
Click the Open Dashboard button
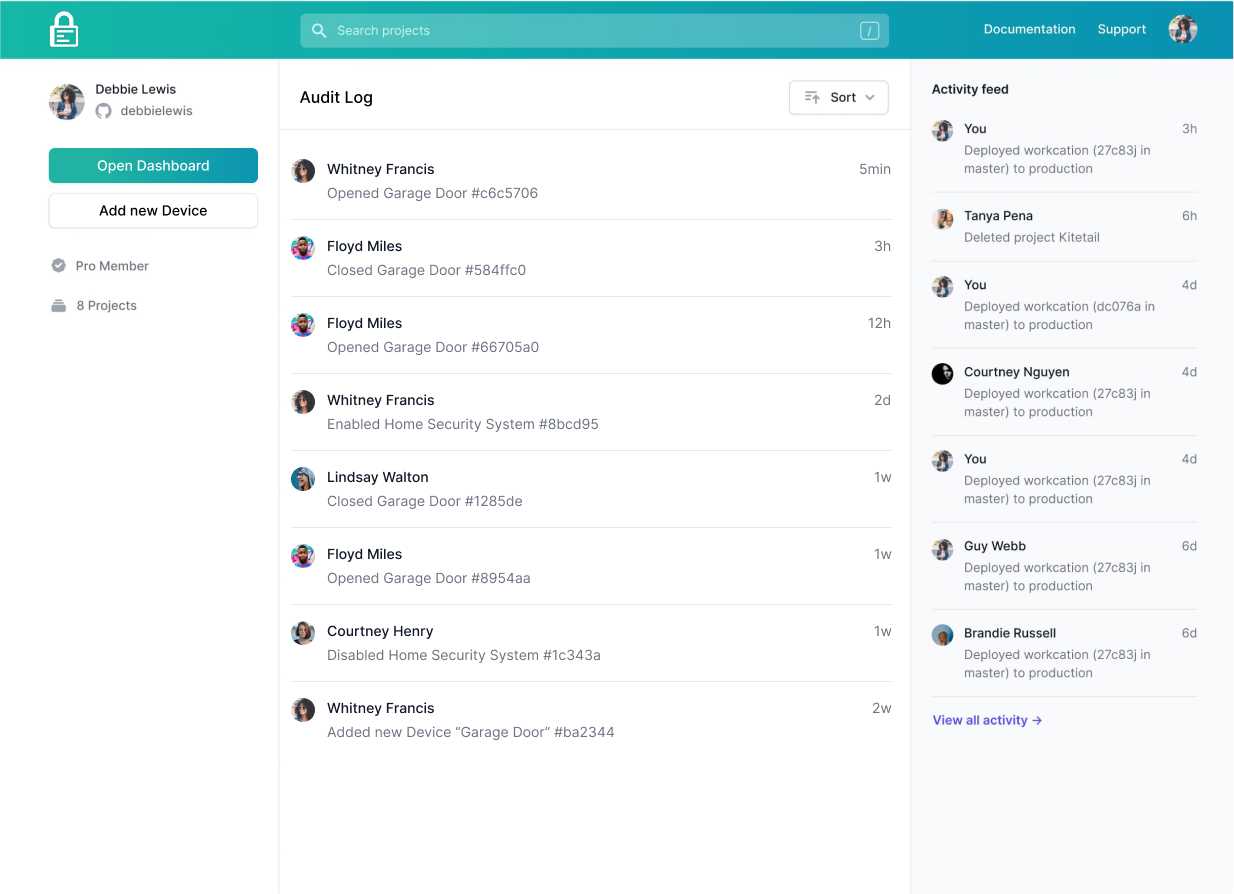coord(153,165)
